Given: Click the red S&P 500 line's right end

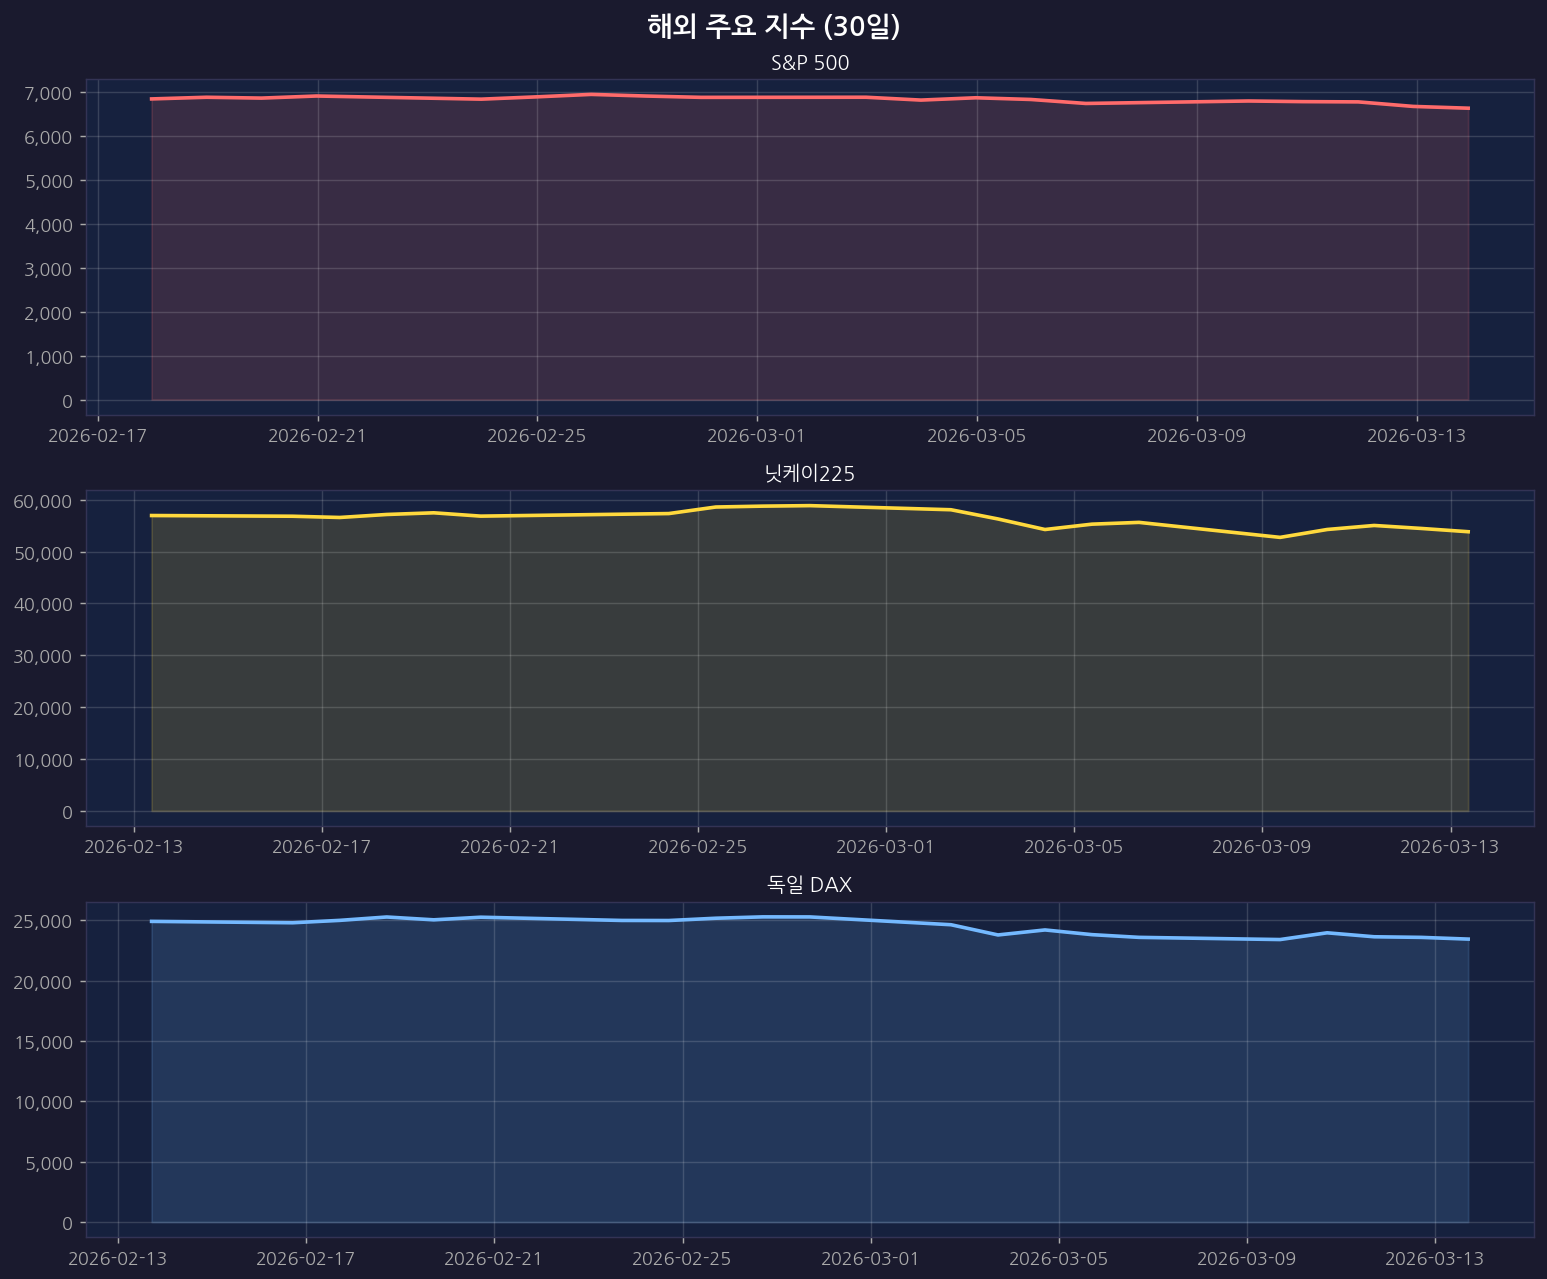Looking at the screenshot, I should pyautogui.click(x=1467, y=108).
